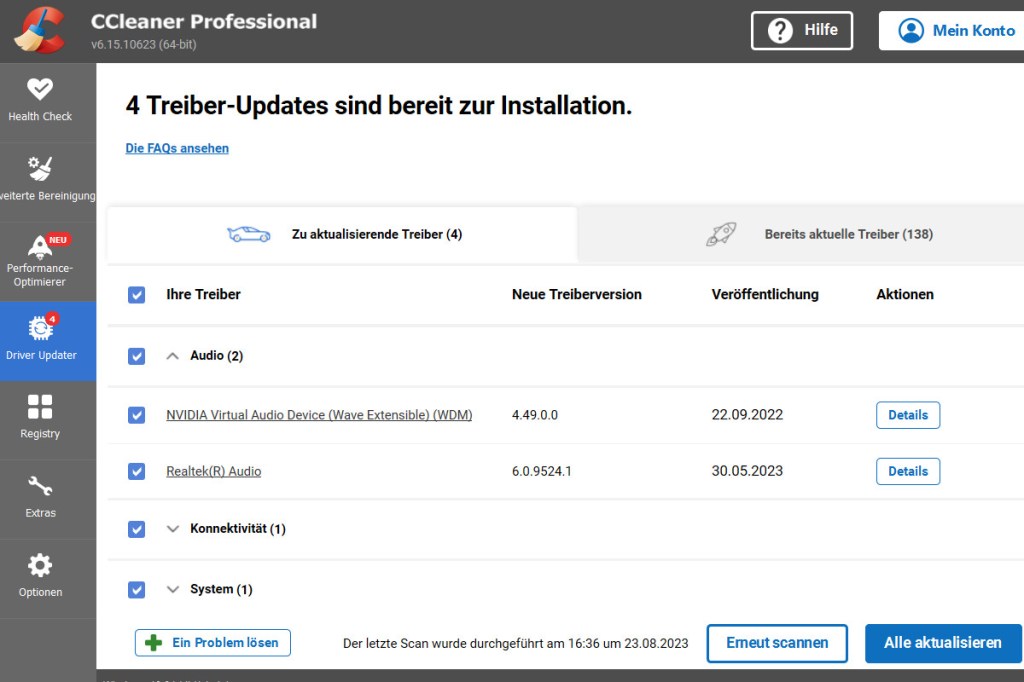The image size is (1024, 682).
Task: Open the Hilfe button
Action: point(802,30)
